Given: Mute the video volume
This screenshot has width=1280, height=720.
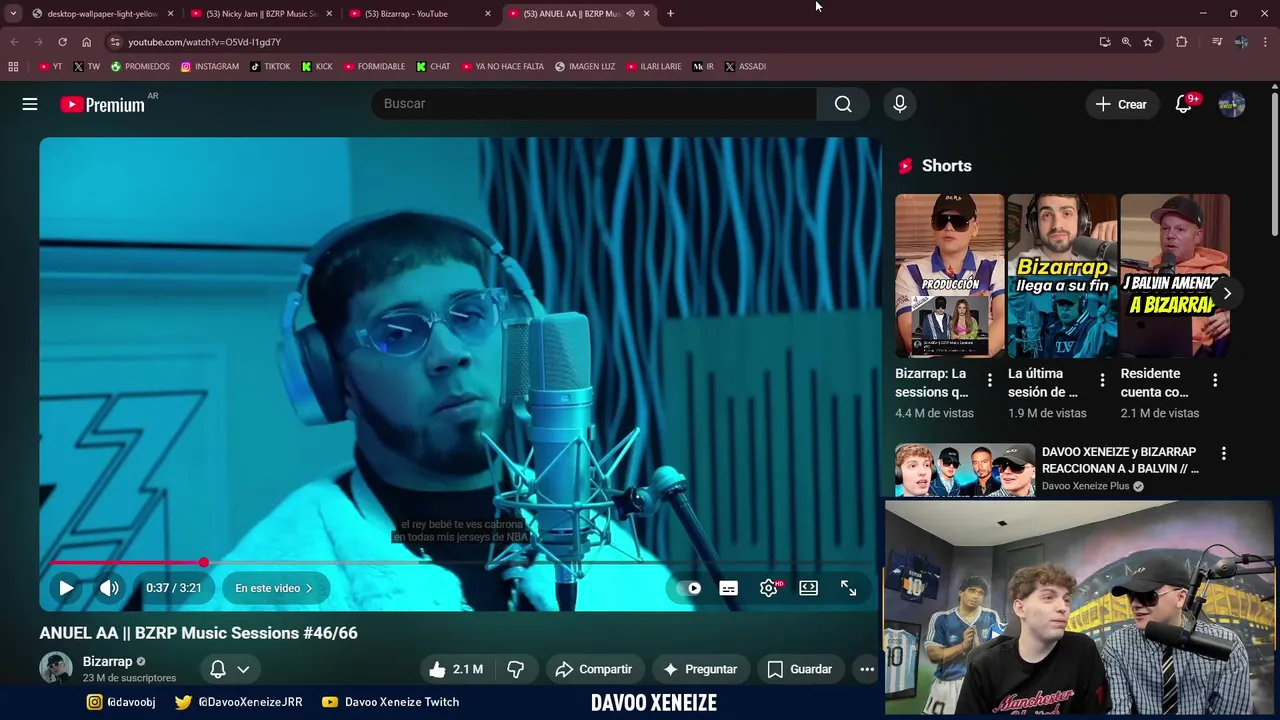Looking at the screenshot, I should (x=109, y=588).
